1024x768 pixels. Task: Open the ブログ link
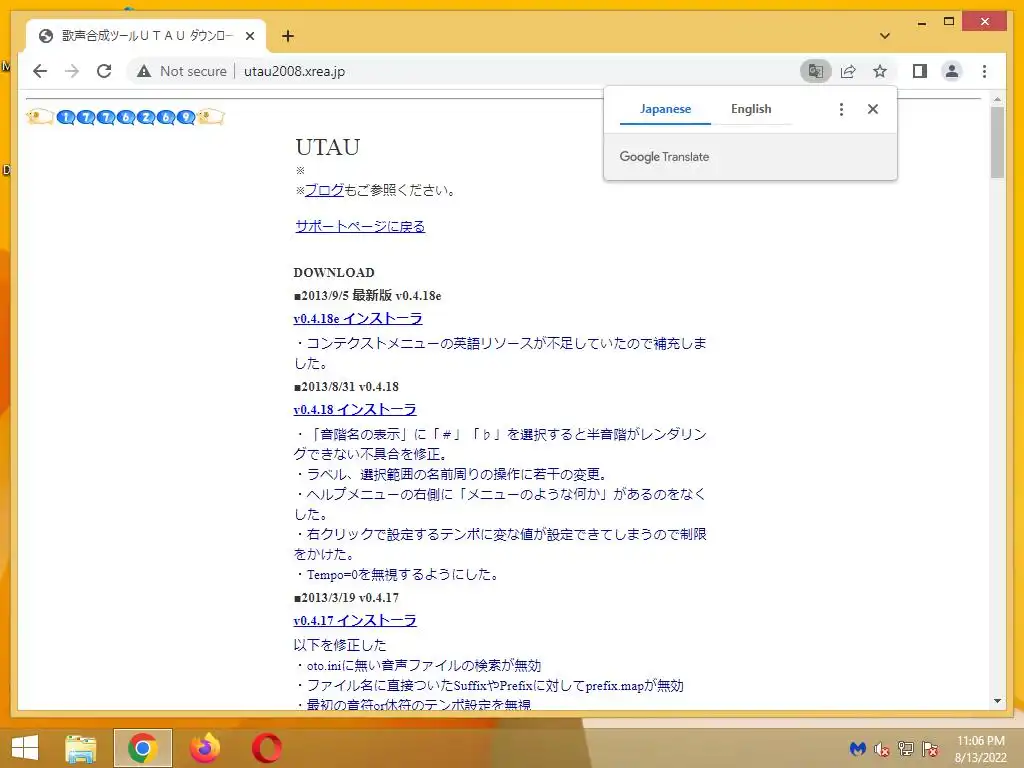(x=325, y=190)
